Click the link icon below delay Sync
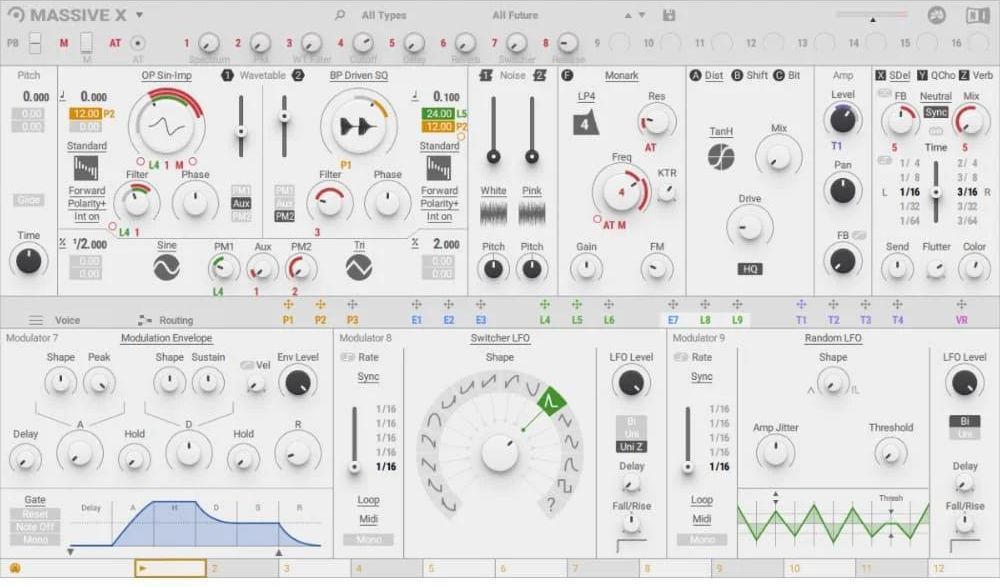This screenshot has width=1000, height=587. (x=936, y=131)
